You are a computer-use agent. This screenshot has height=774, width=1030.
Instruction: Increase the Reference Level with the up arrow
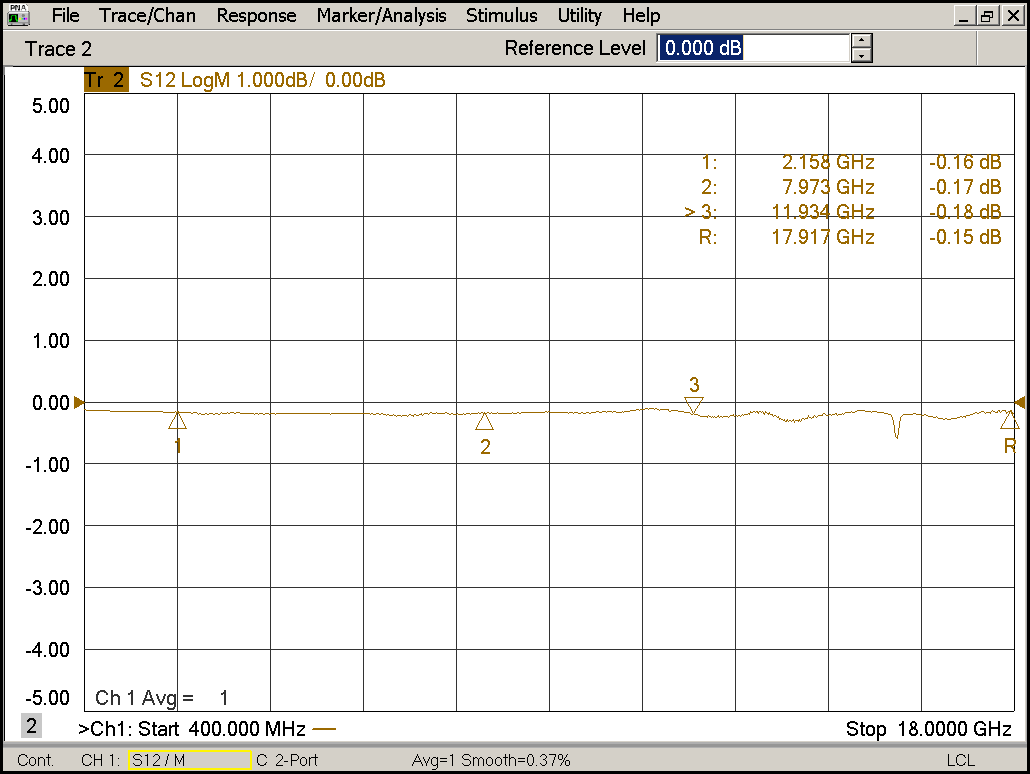pyautogui.click(x=862, y=41)
